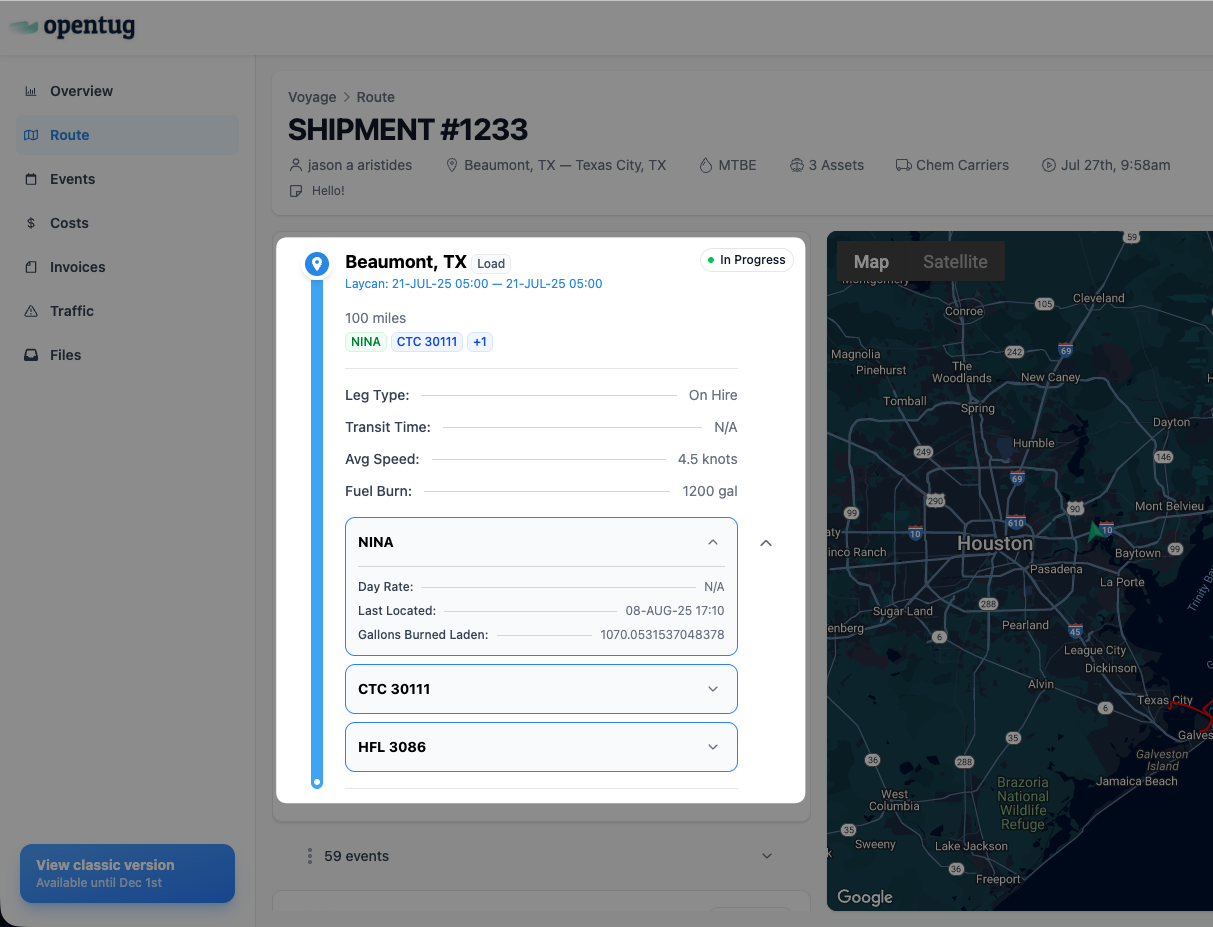This screenshot has width=1213, height=927.
Task: Click the On Hire leg type value
Action: (713, 395)
